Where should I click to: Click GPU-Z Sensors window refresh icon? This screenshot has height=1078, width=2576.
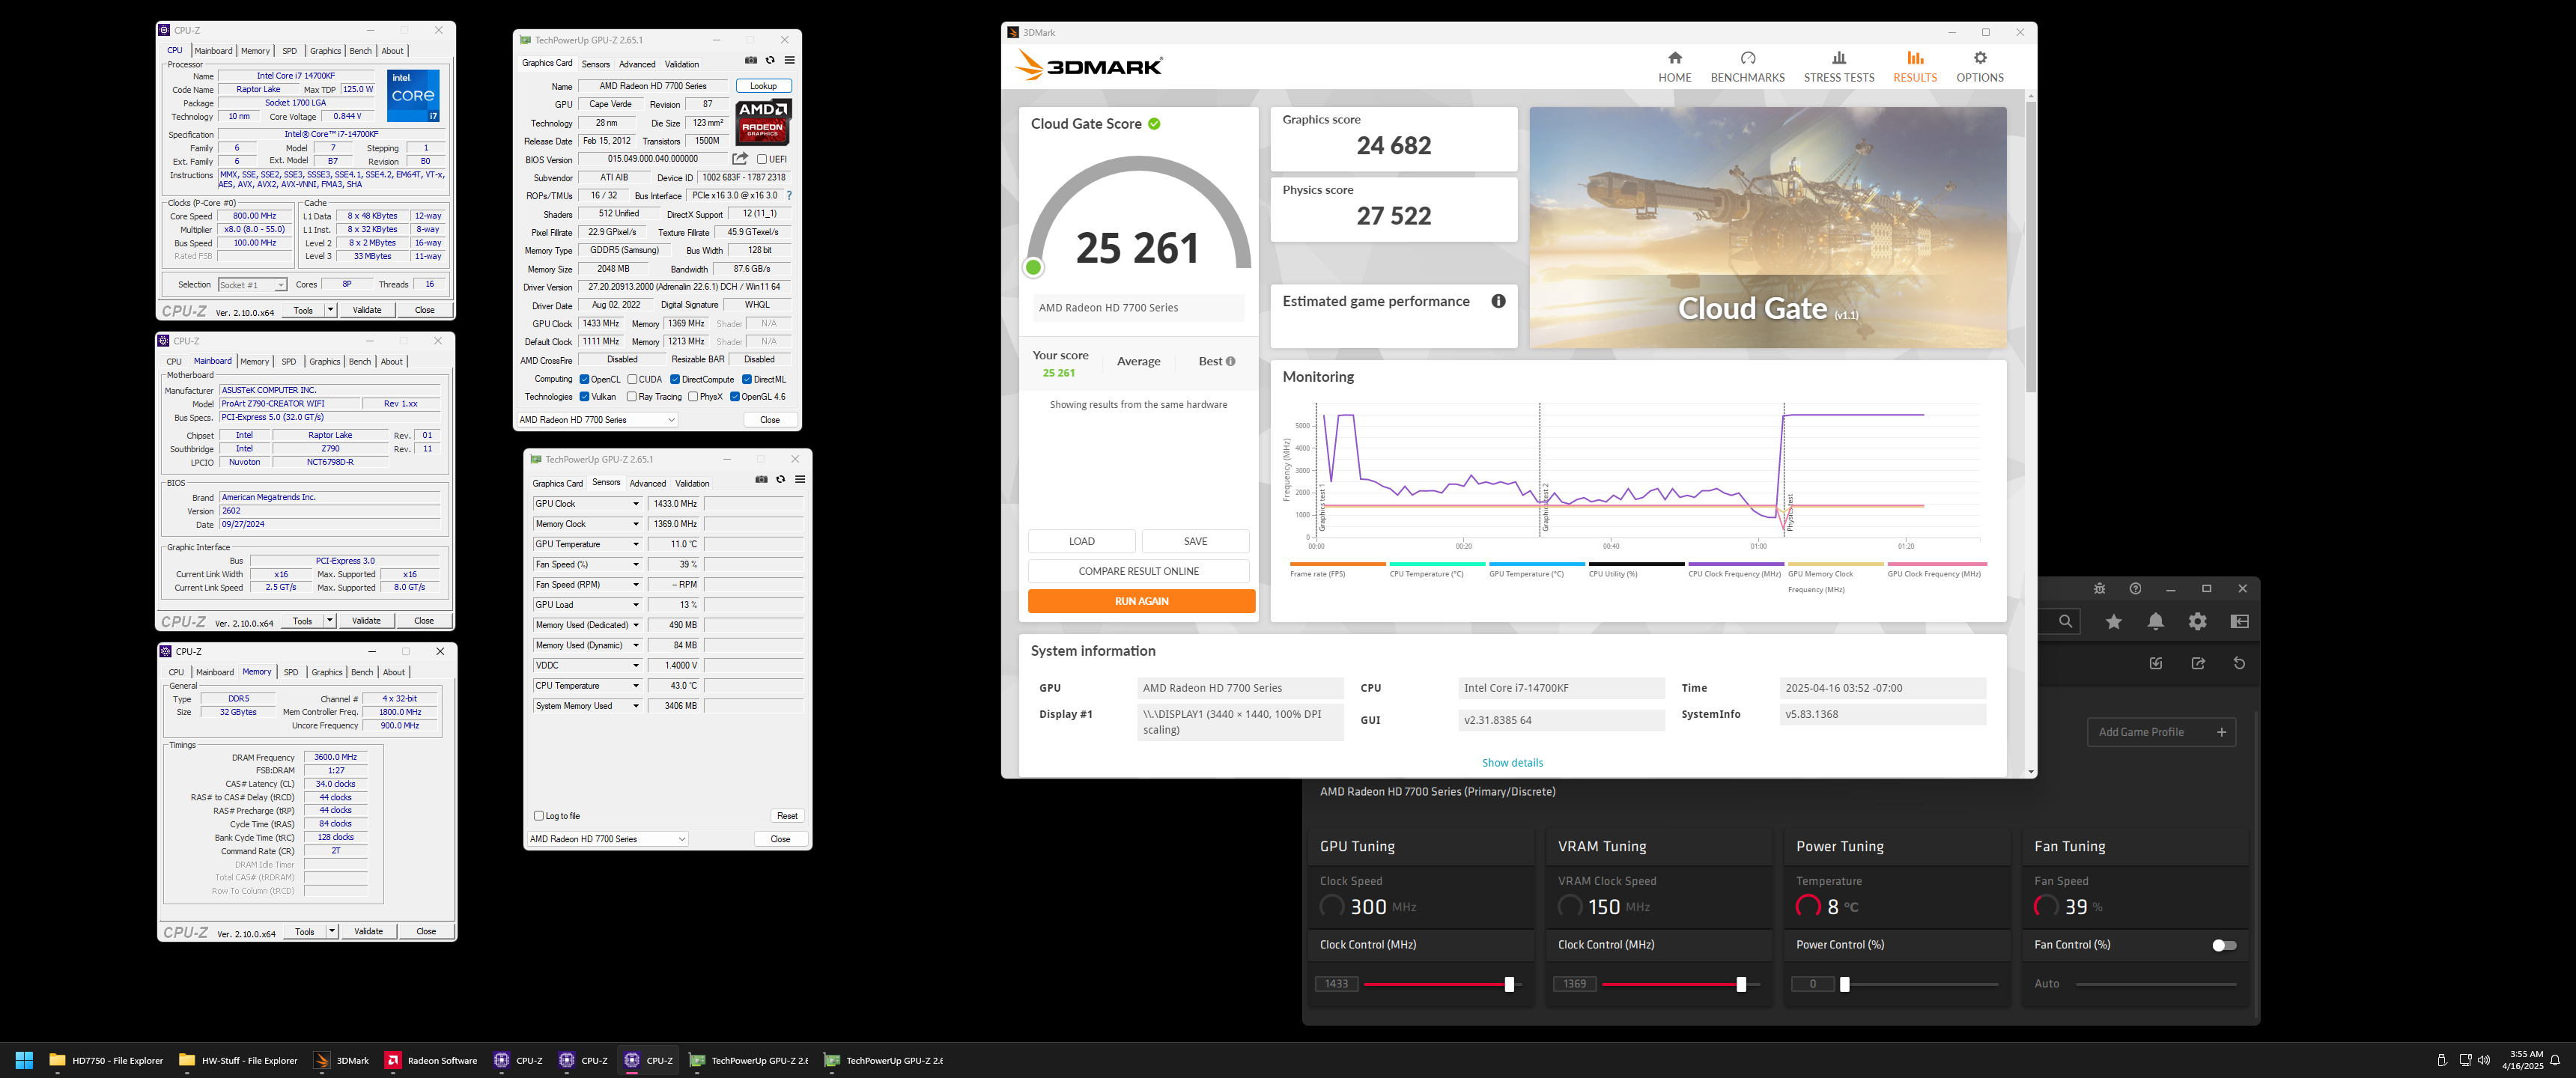[780, 479]
